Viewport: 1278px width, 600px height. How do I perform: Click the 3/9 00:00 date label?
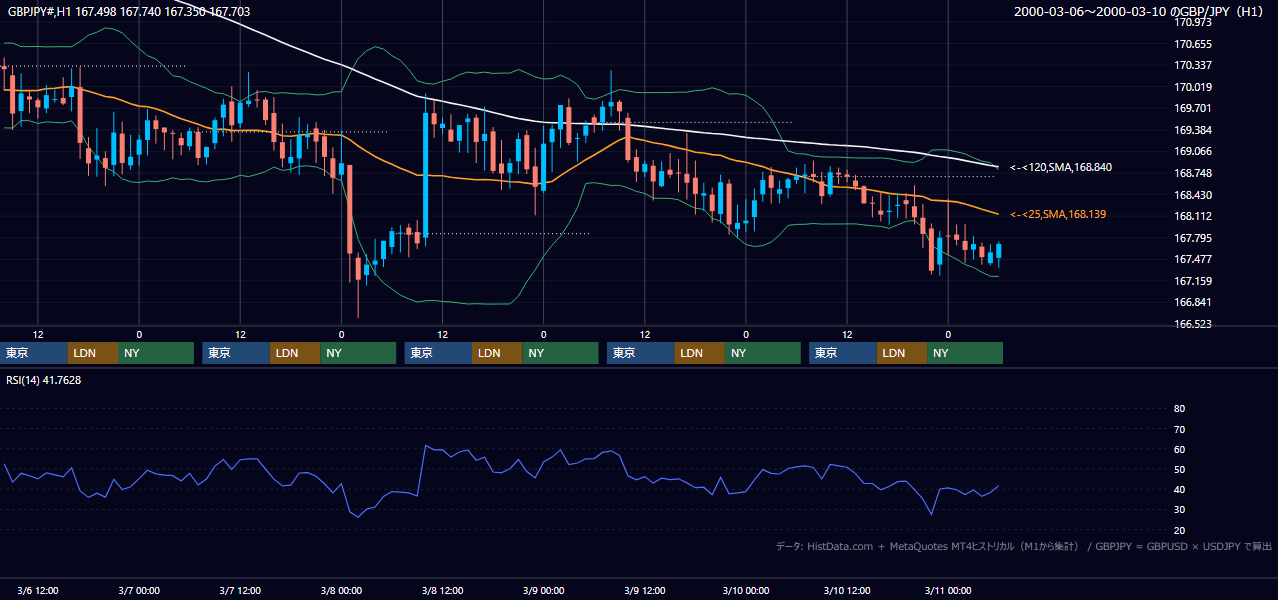click(543, 591)
